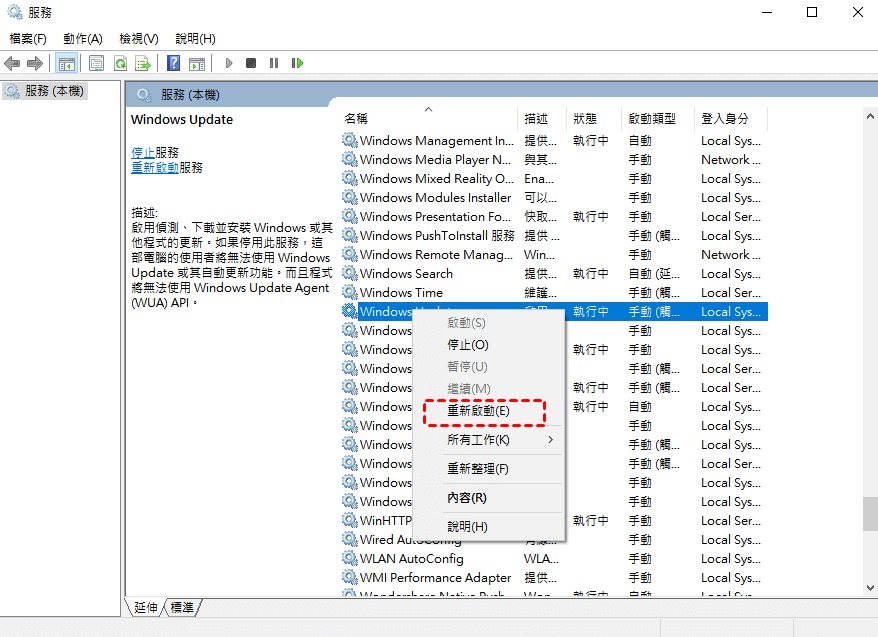Choose 停止(O) in the context menu
The width and height of the screenshot is (878, 637).
[467, 345]
